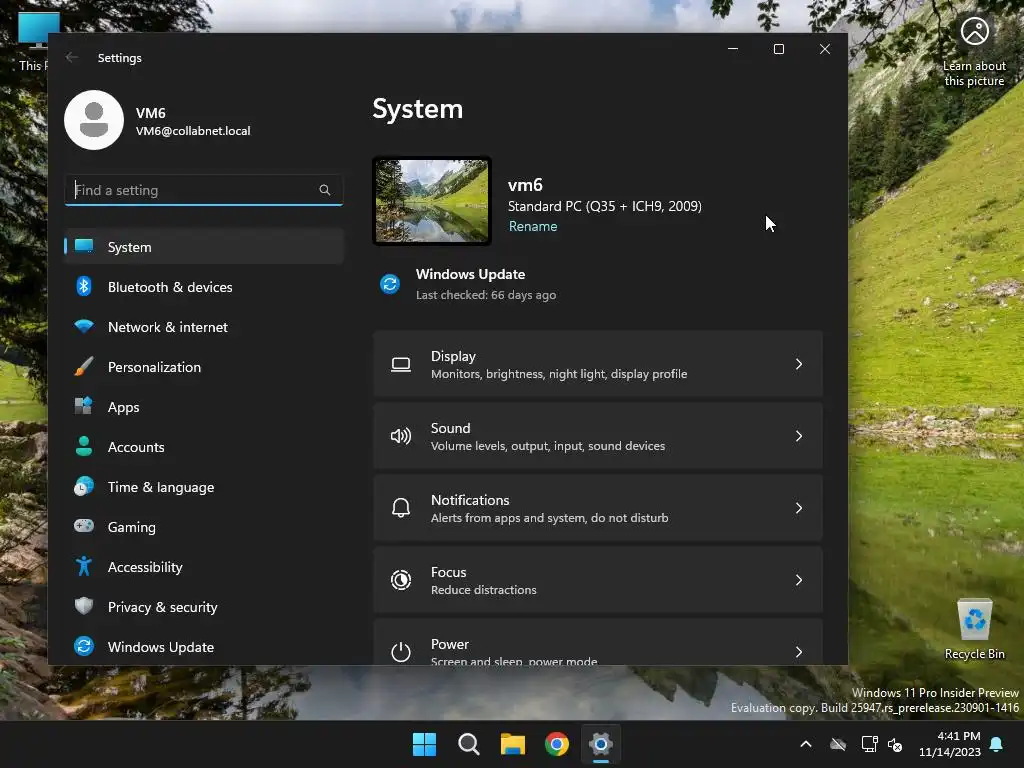The width and height of the screenshot is (1024, 768).
Task: Open the Focus settings card
Action: click(598, 580)
